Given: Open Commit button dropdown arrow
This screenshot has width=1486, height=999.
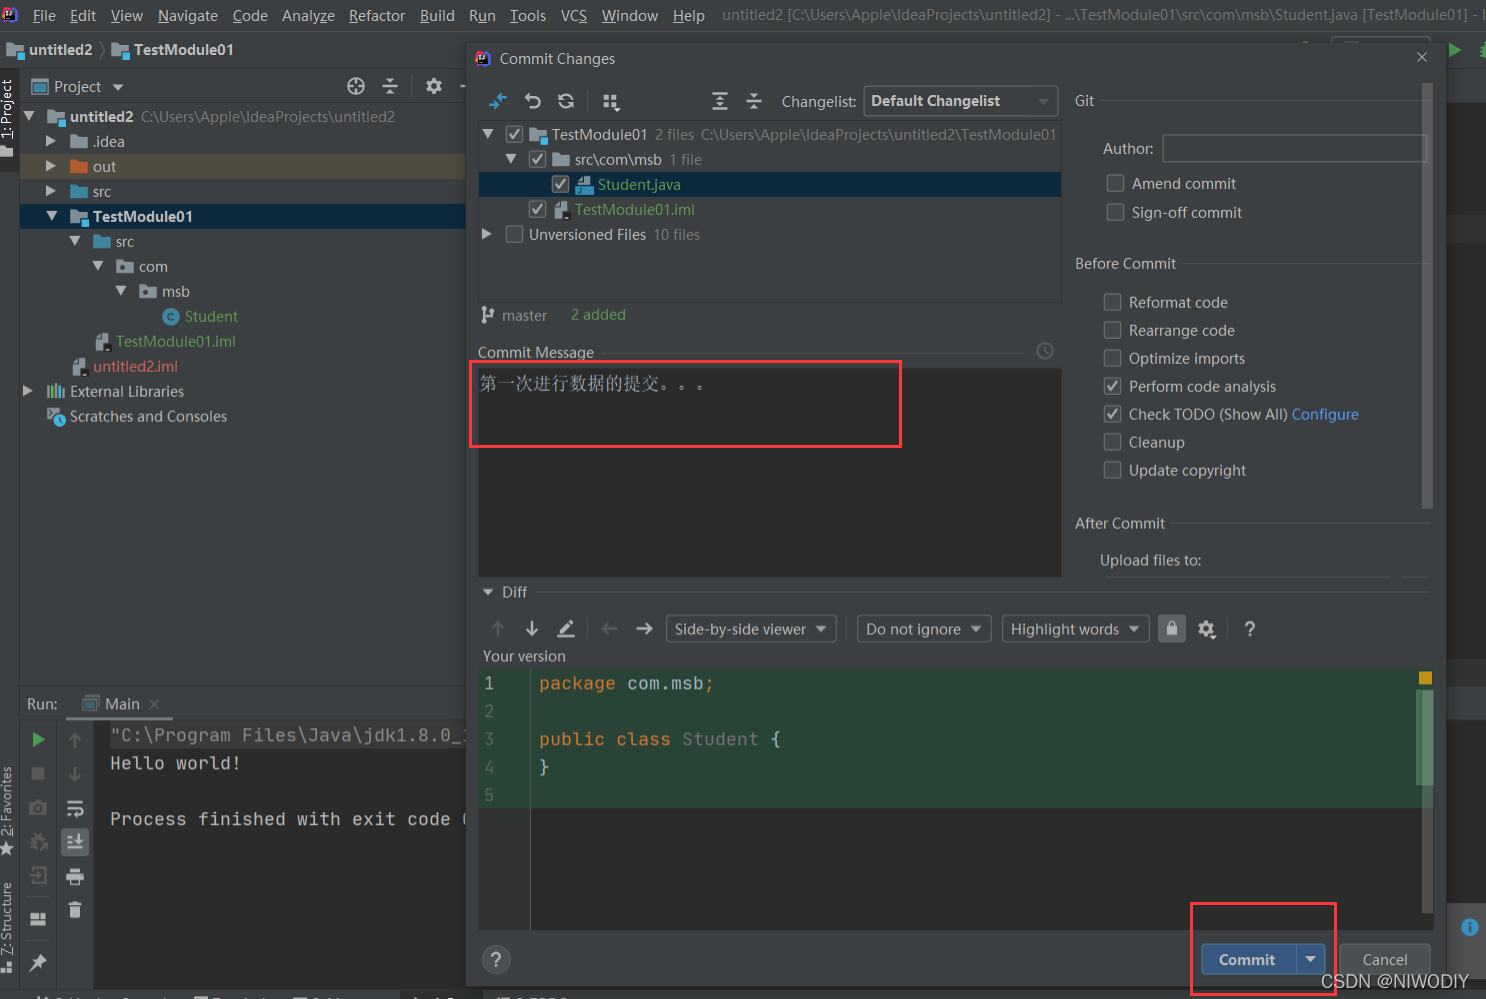Looking at the screenshot, I should [x=1311, y=960].
